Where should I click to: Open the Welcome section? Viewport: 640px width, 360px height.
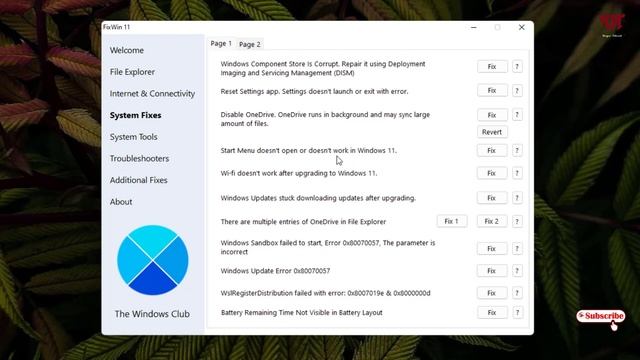(127, 50)
